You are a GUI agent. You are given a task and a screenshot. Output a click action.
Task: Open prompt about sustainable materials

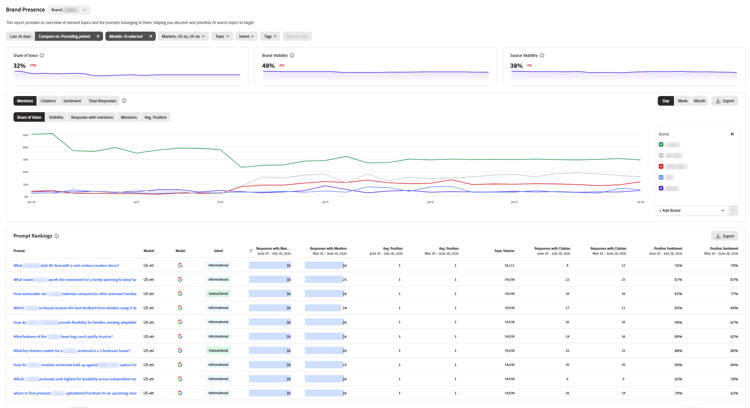[75, 294]
